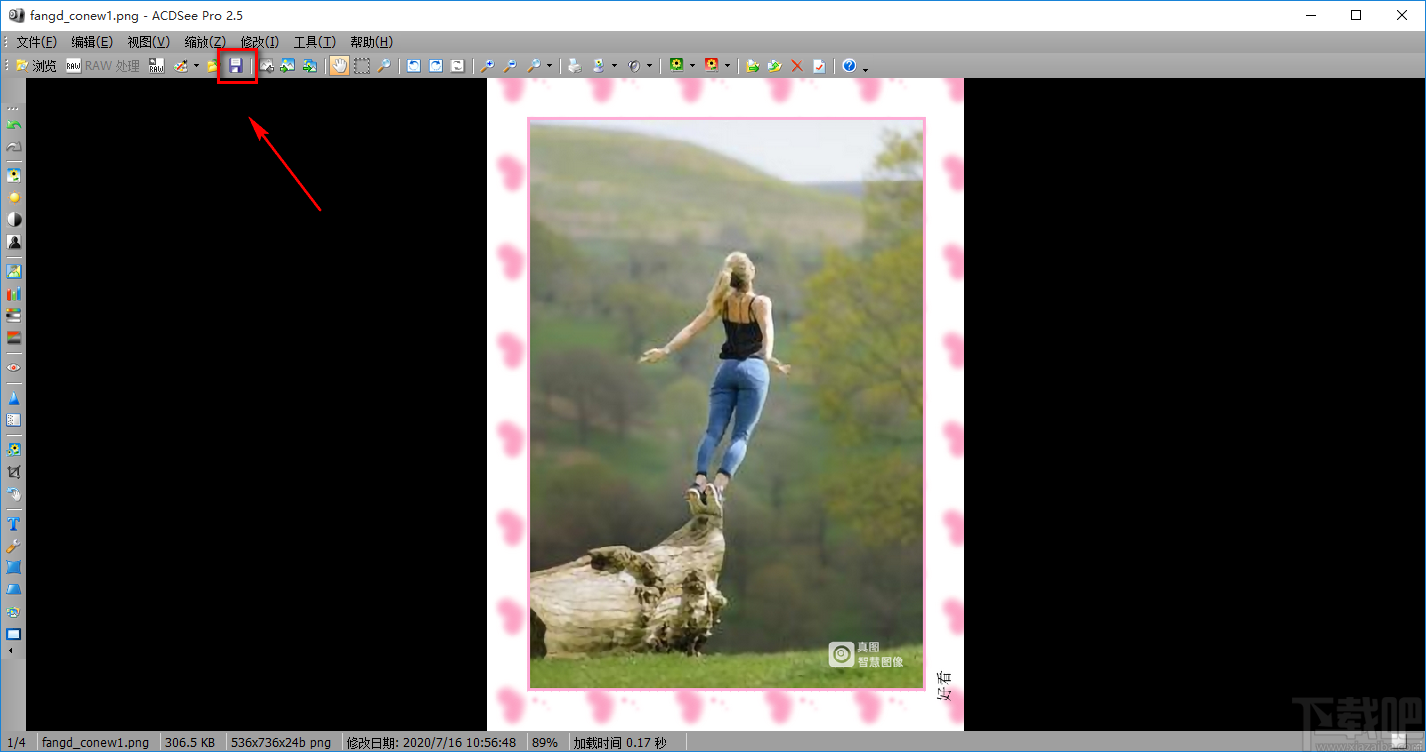Click the previous image toolbar icon
Viewport: 1426px width, 752px height.
pos(267,66)
